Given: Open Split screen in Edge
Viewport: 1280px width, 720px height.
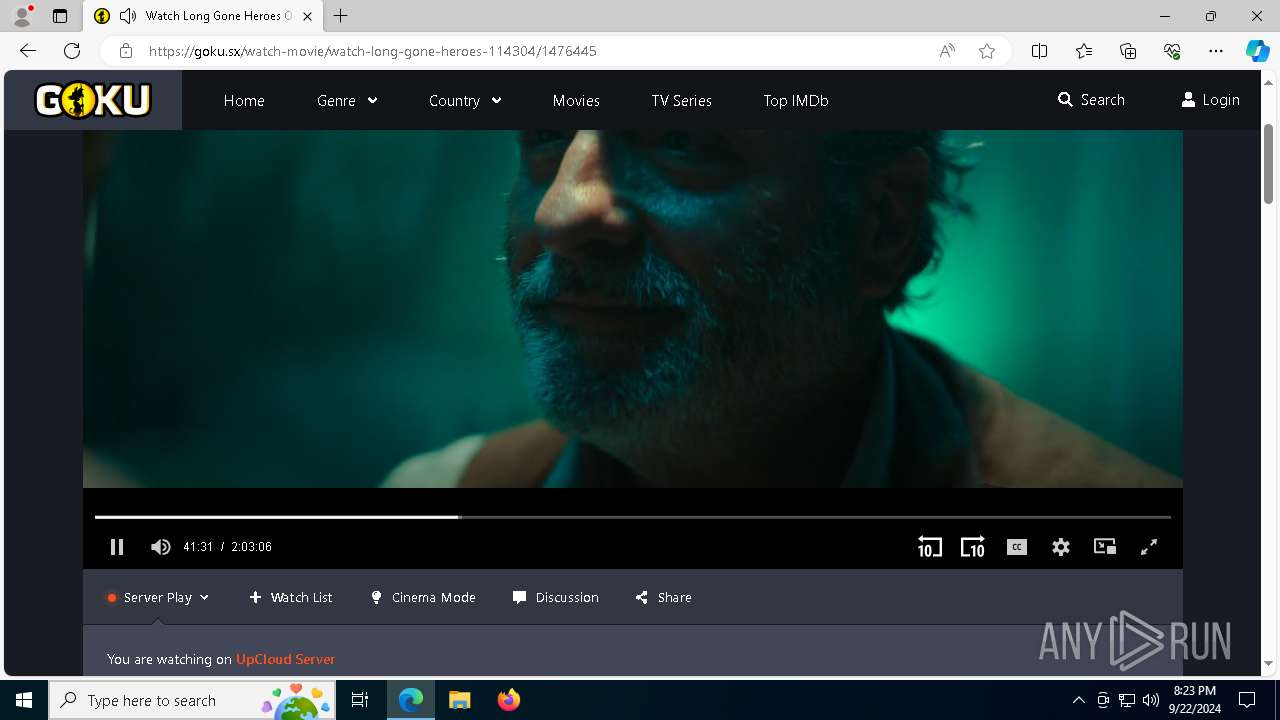Looking at the screenshot, I should (x=1039, y=51).
